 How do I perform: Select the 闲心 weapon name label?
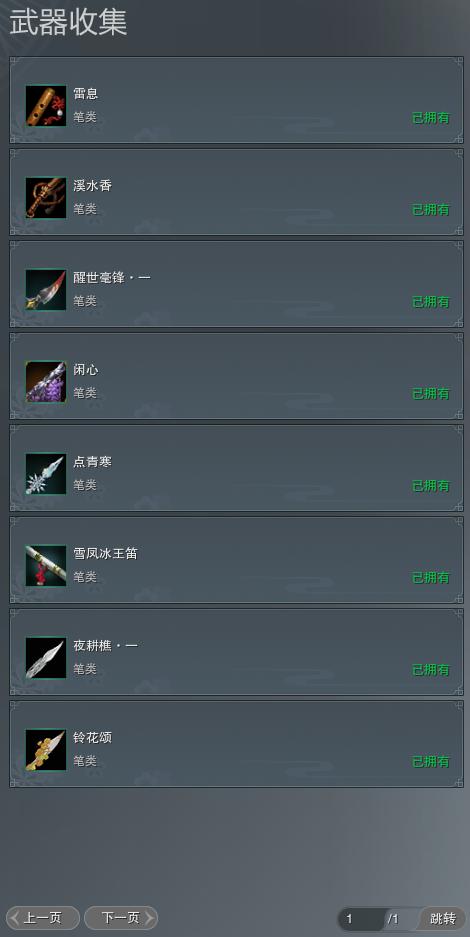tap(86, 370)
